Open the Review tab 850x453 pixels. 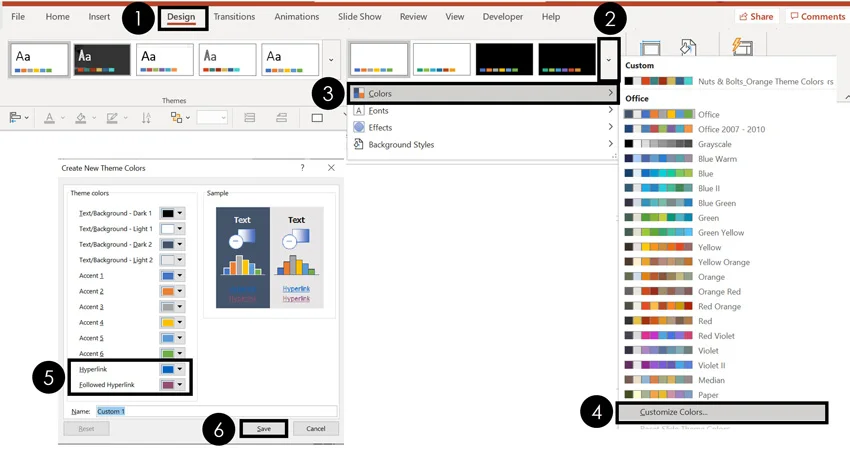(413, 17)
